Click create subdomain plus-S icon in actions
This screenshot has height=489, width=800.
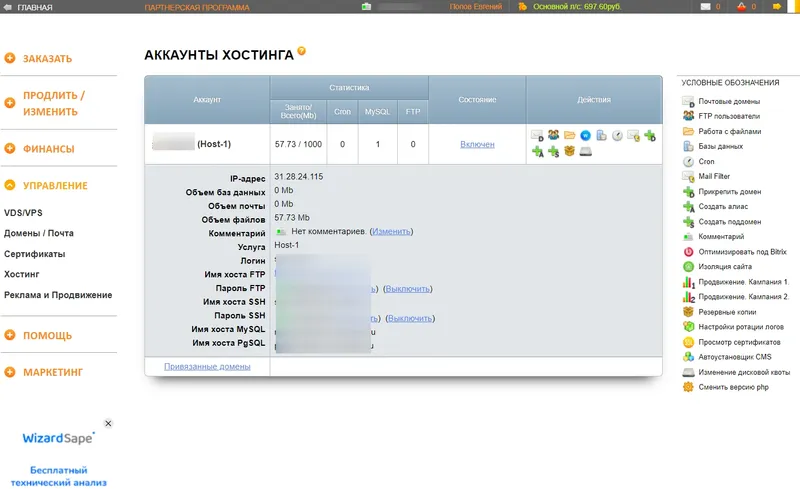coord(553,151)
